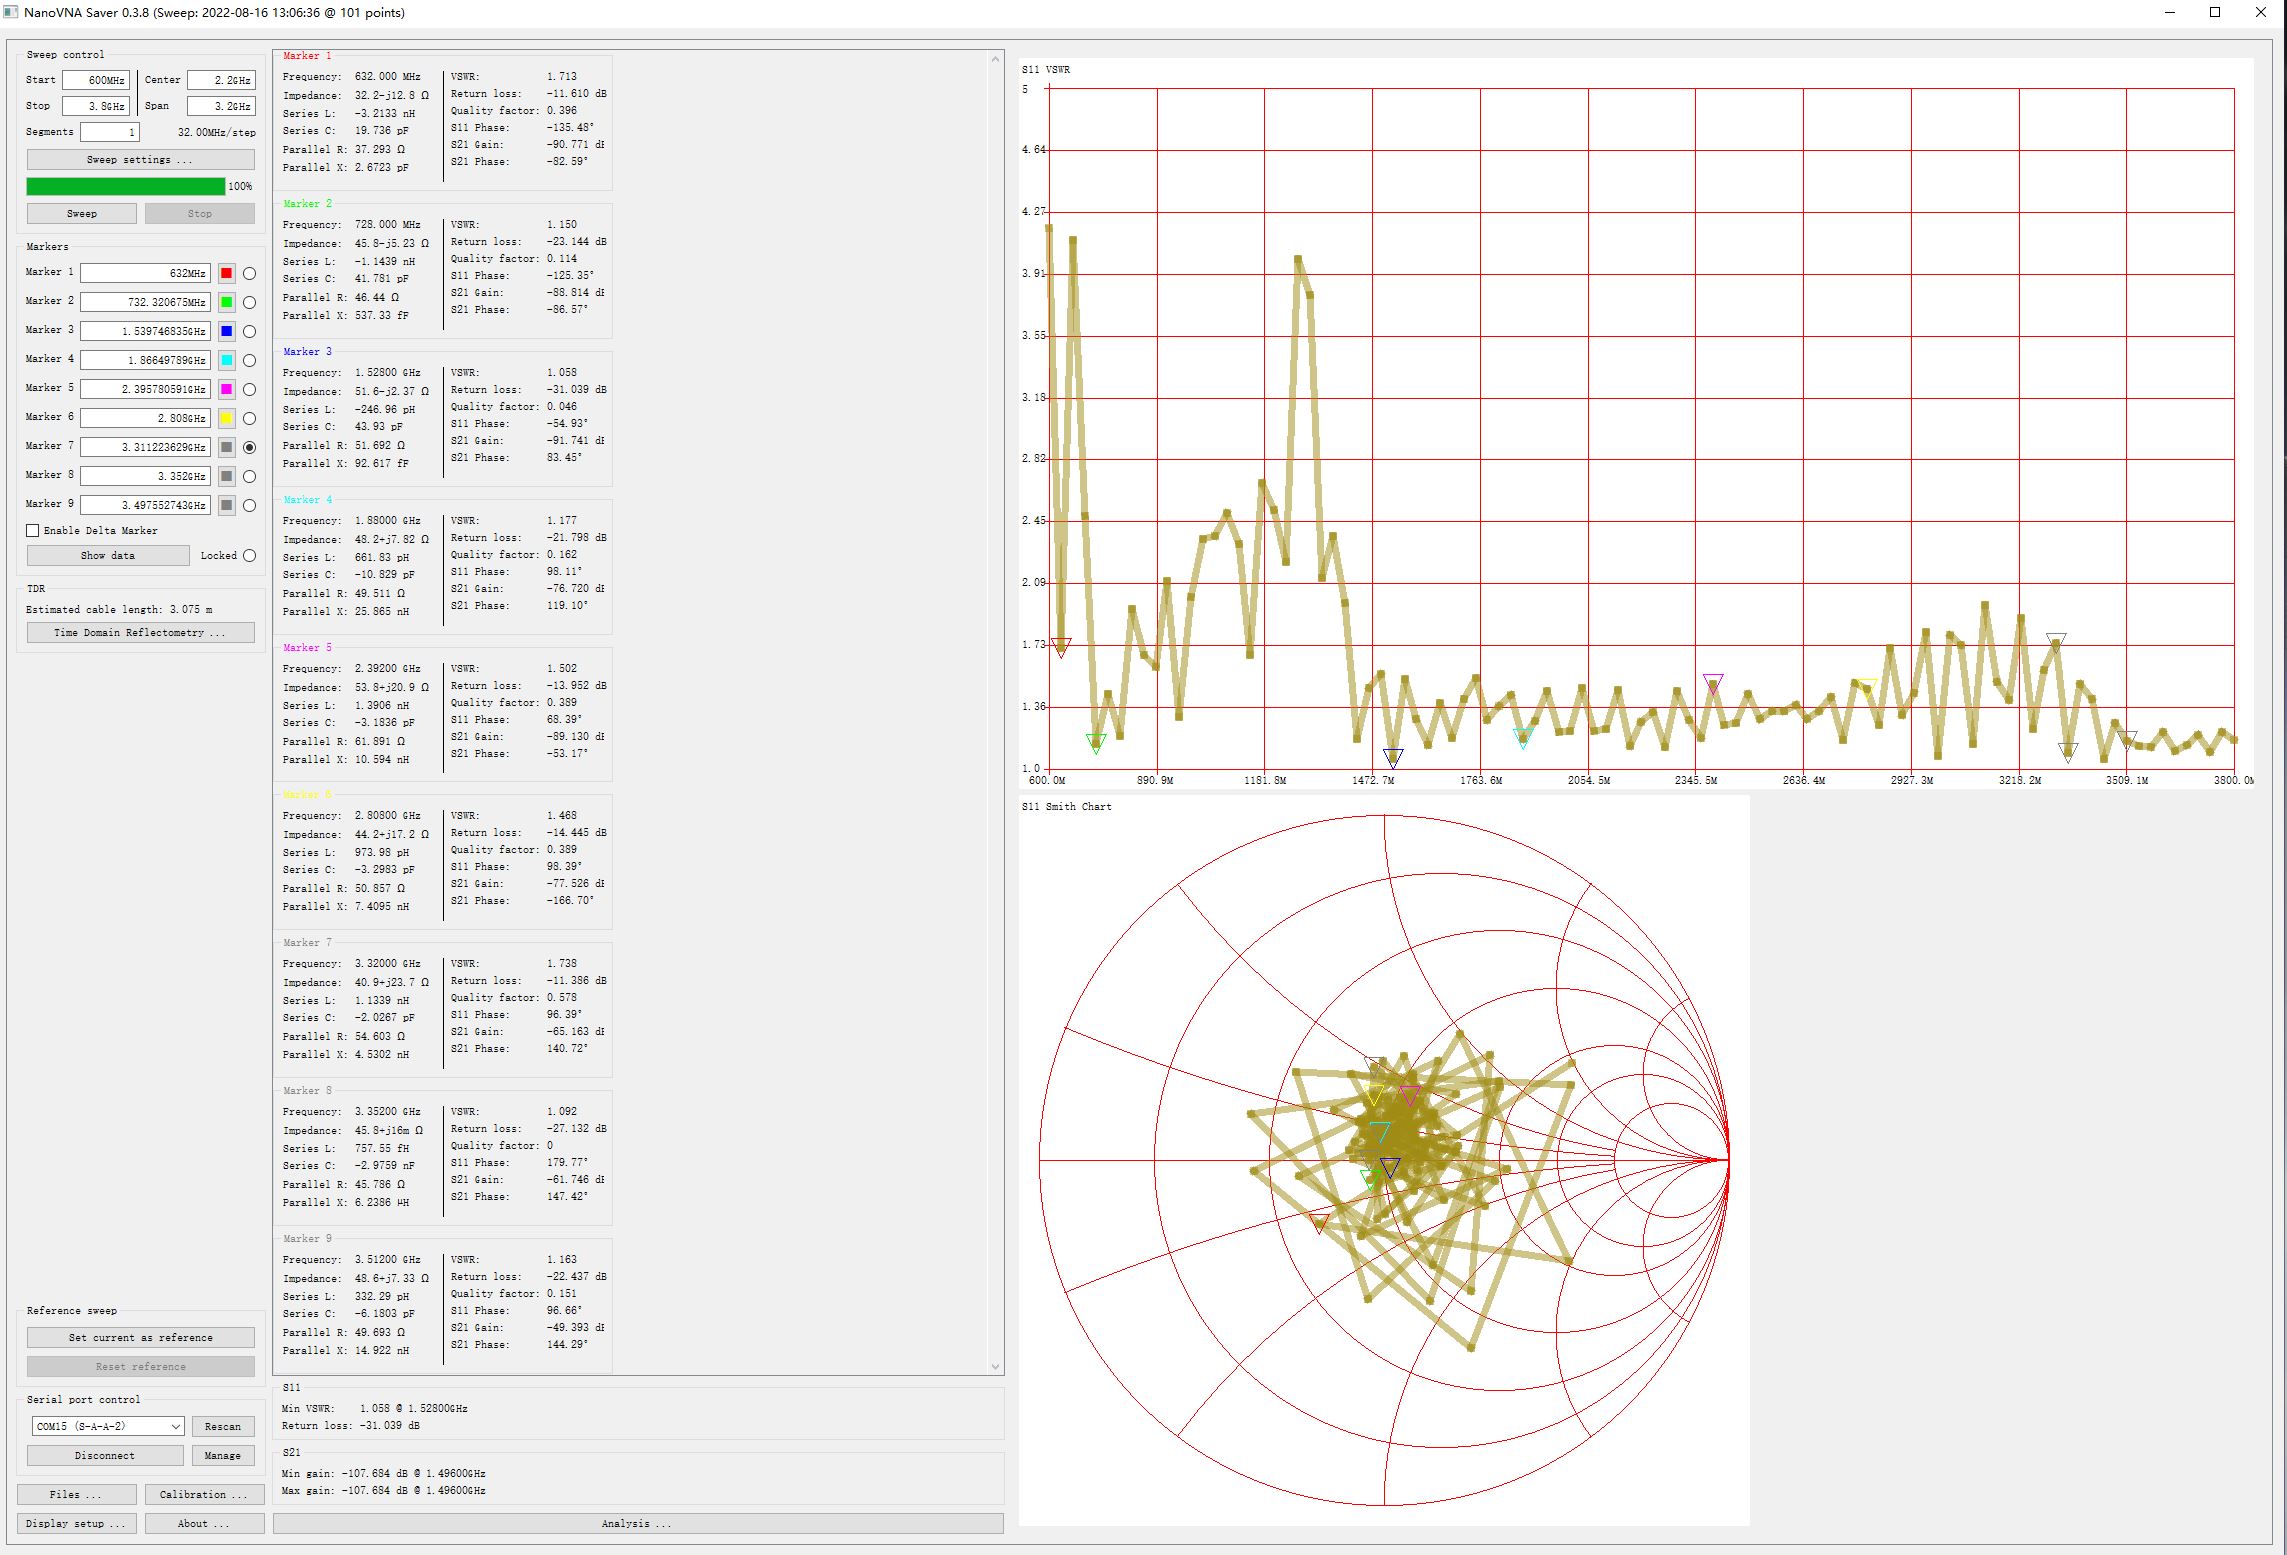Image resolution: width=2287 pixels, height=1555 pixels.
Task: Click Marker 6 yellow color swatch
Action: point(227,418)
